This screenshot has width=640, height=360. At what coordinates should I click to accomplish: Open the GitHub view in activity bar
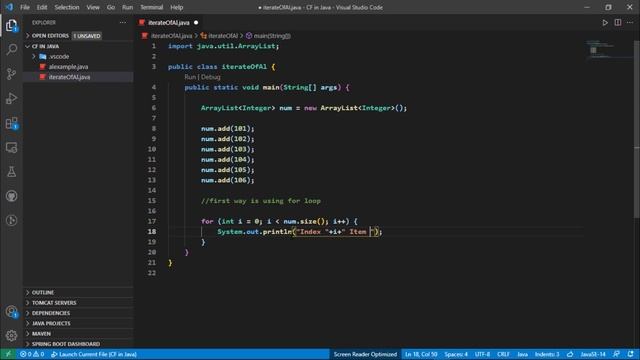11,196
